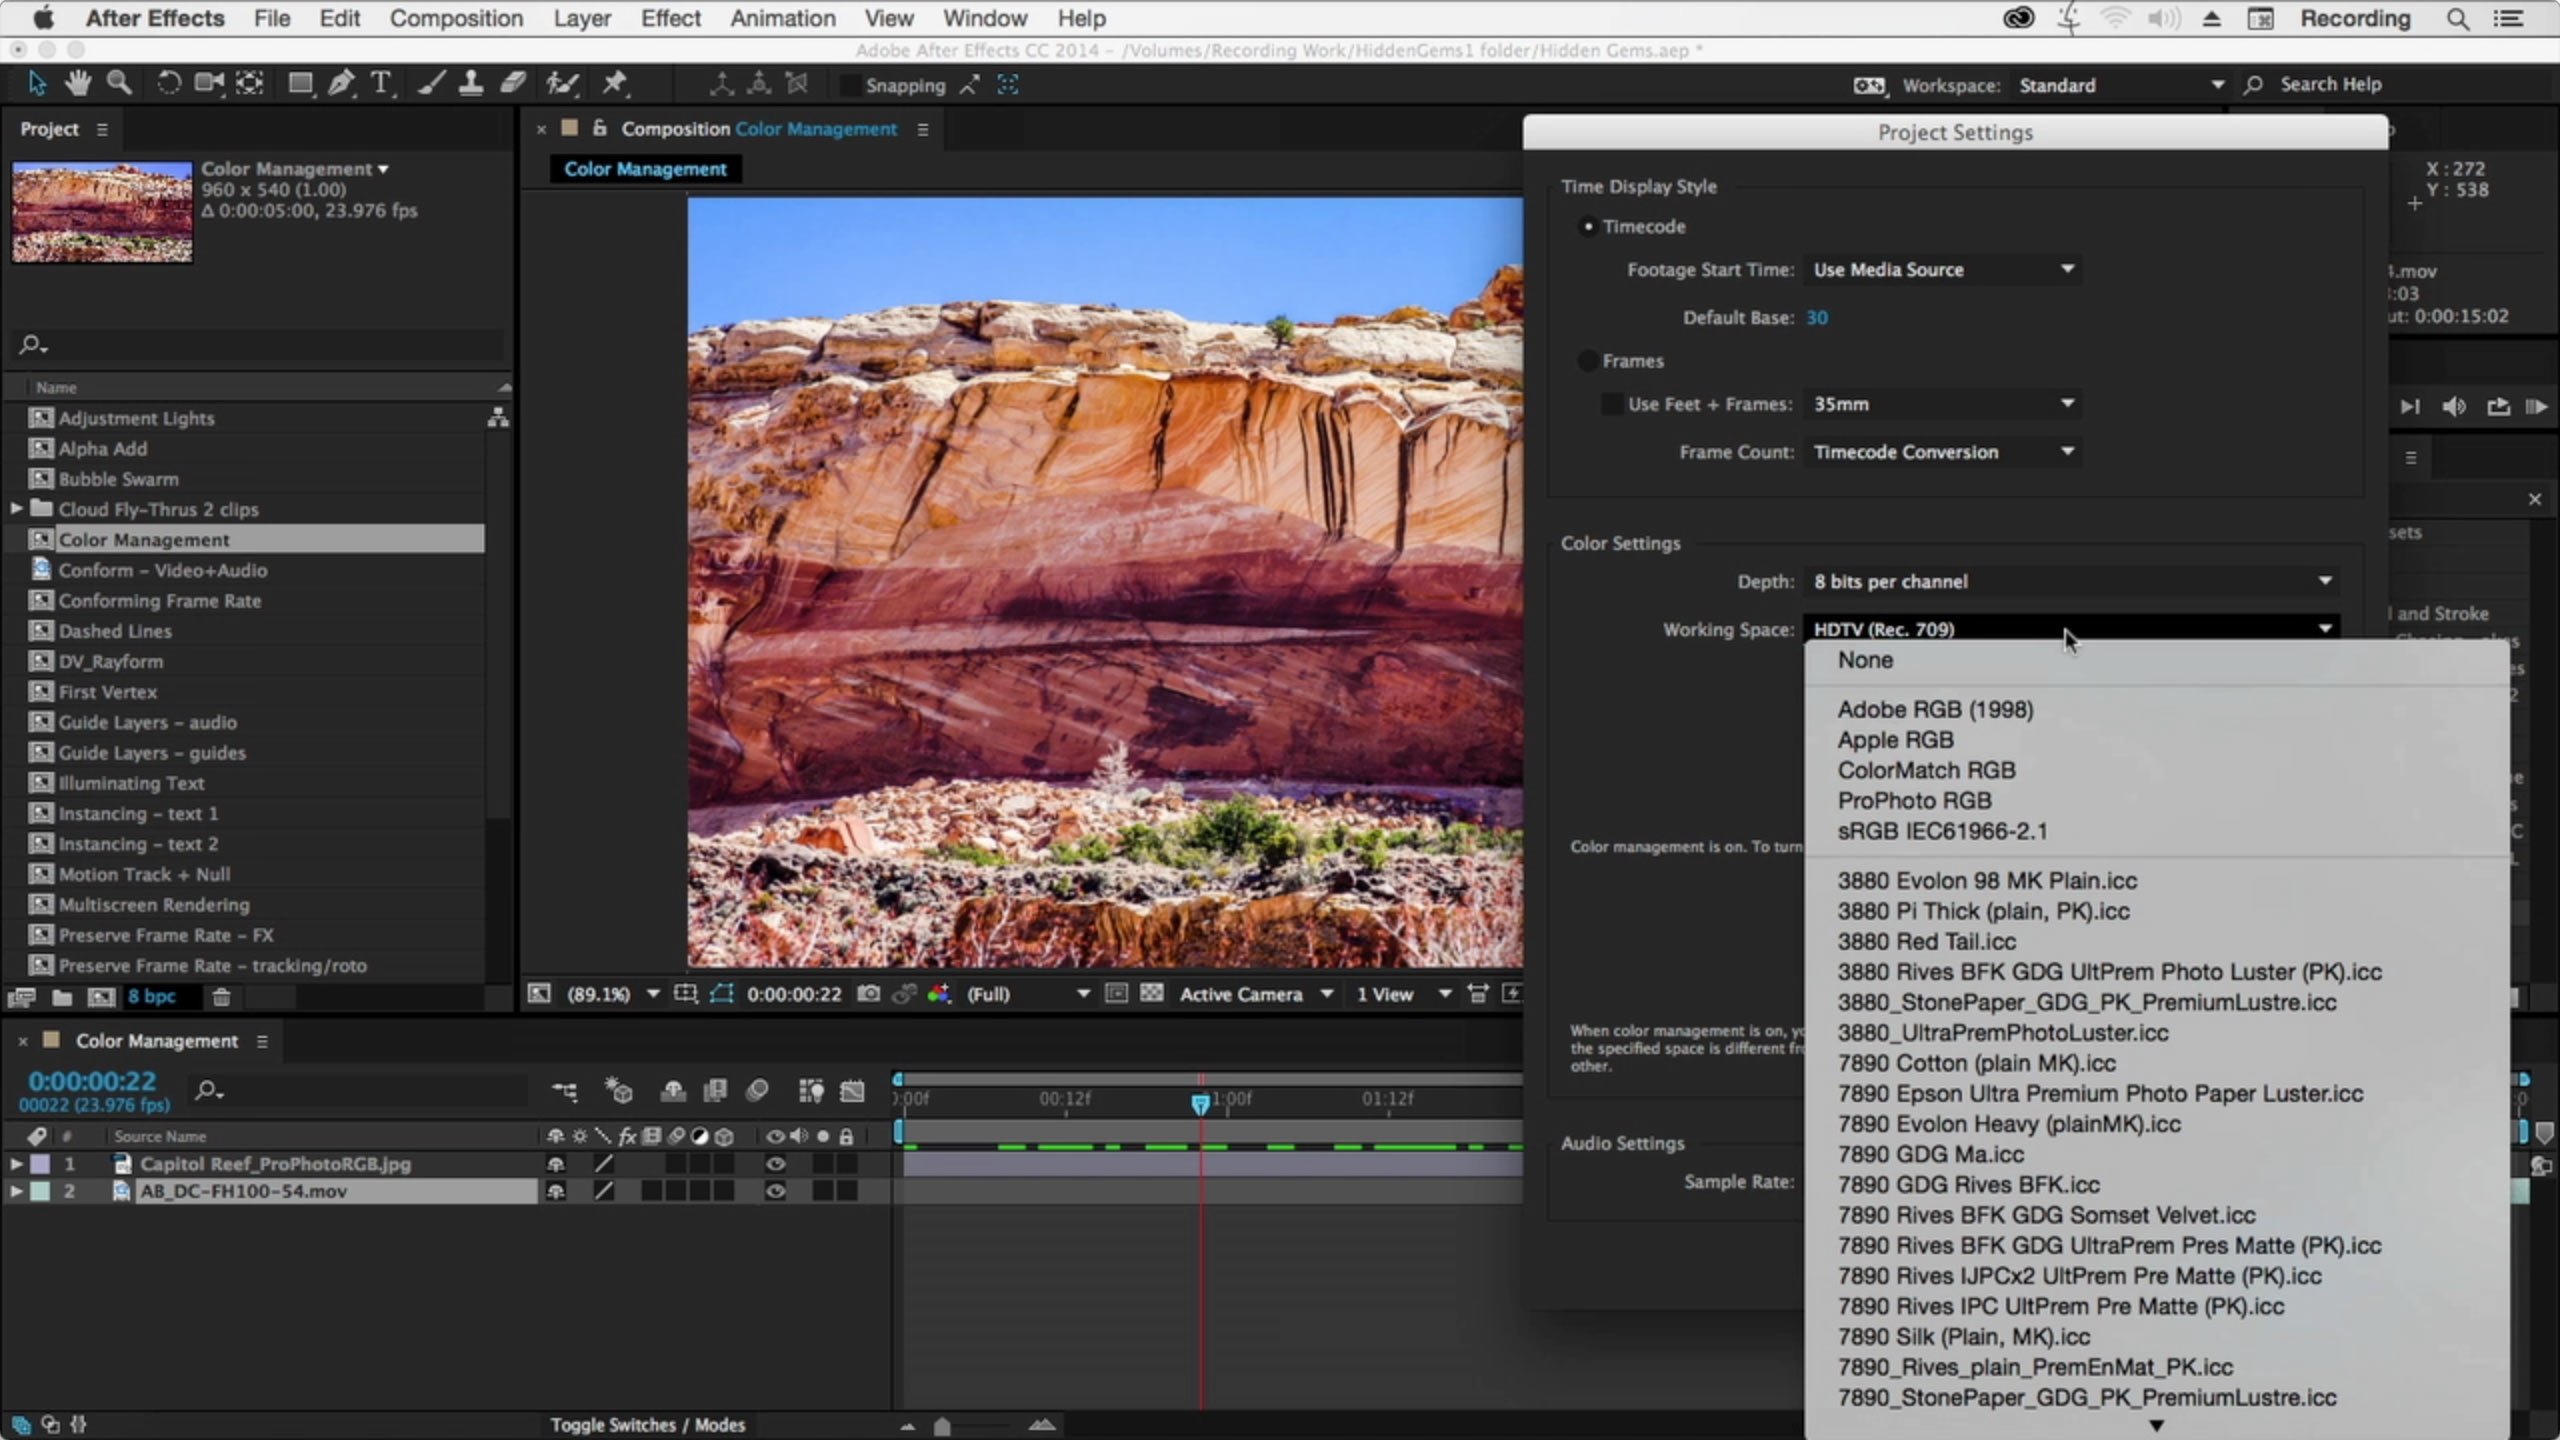Viewport: 2560px width, 1440px height.
Task: Click scroll-down arrow at bottom of profile list
Action: 2156,1426
